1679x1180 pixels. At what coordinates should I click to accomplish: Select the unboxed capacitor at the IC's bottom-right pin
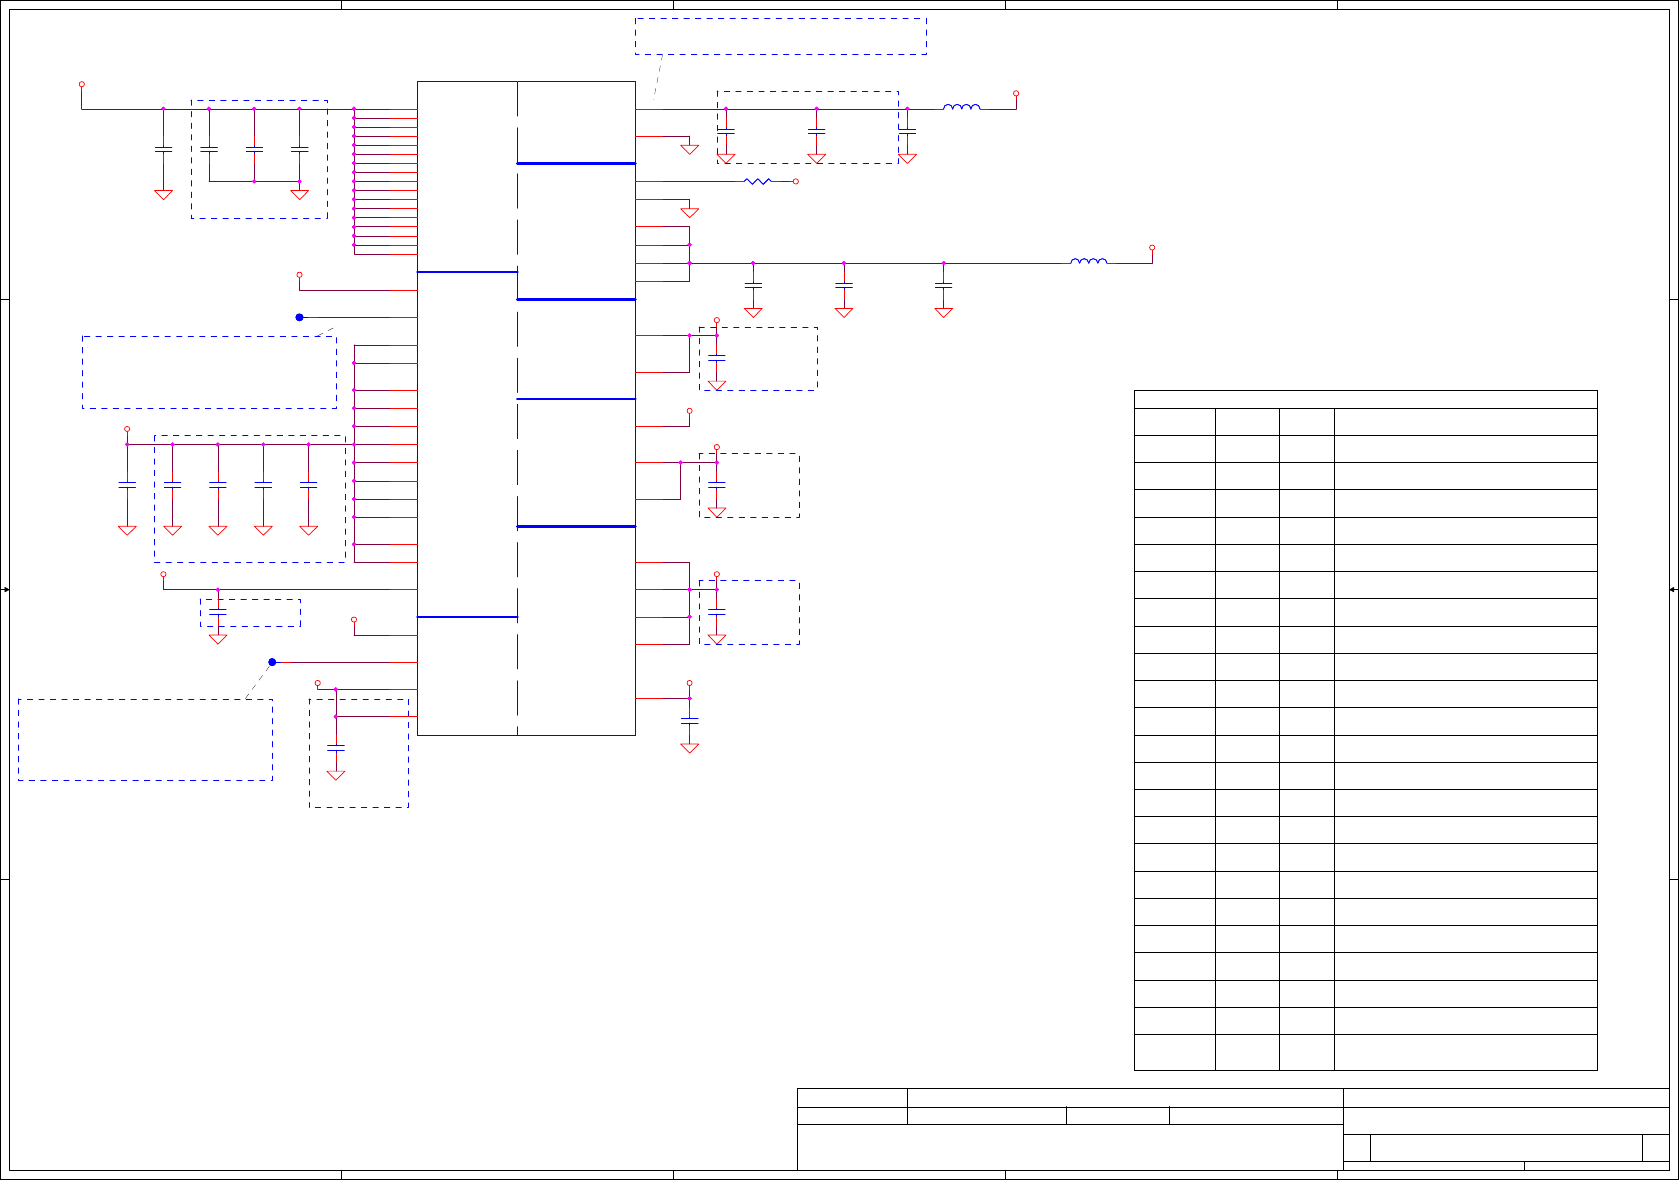[689, 720]
